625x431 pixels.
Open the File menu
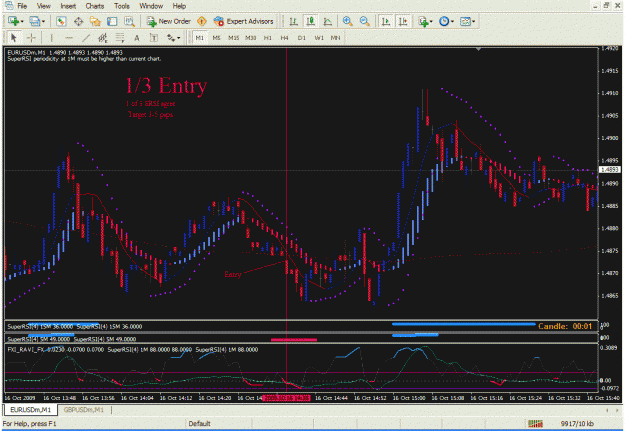pyautogui.click(x=22, y=6)
